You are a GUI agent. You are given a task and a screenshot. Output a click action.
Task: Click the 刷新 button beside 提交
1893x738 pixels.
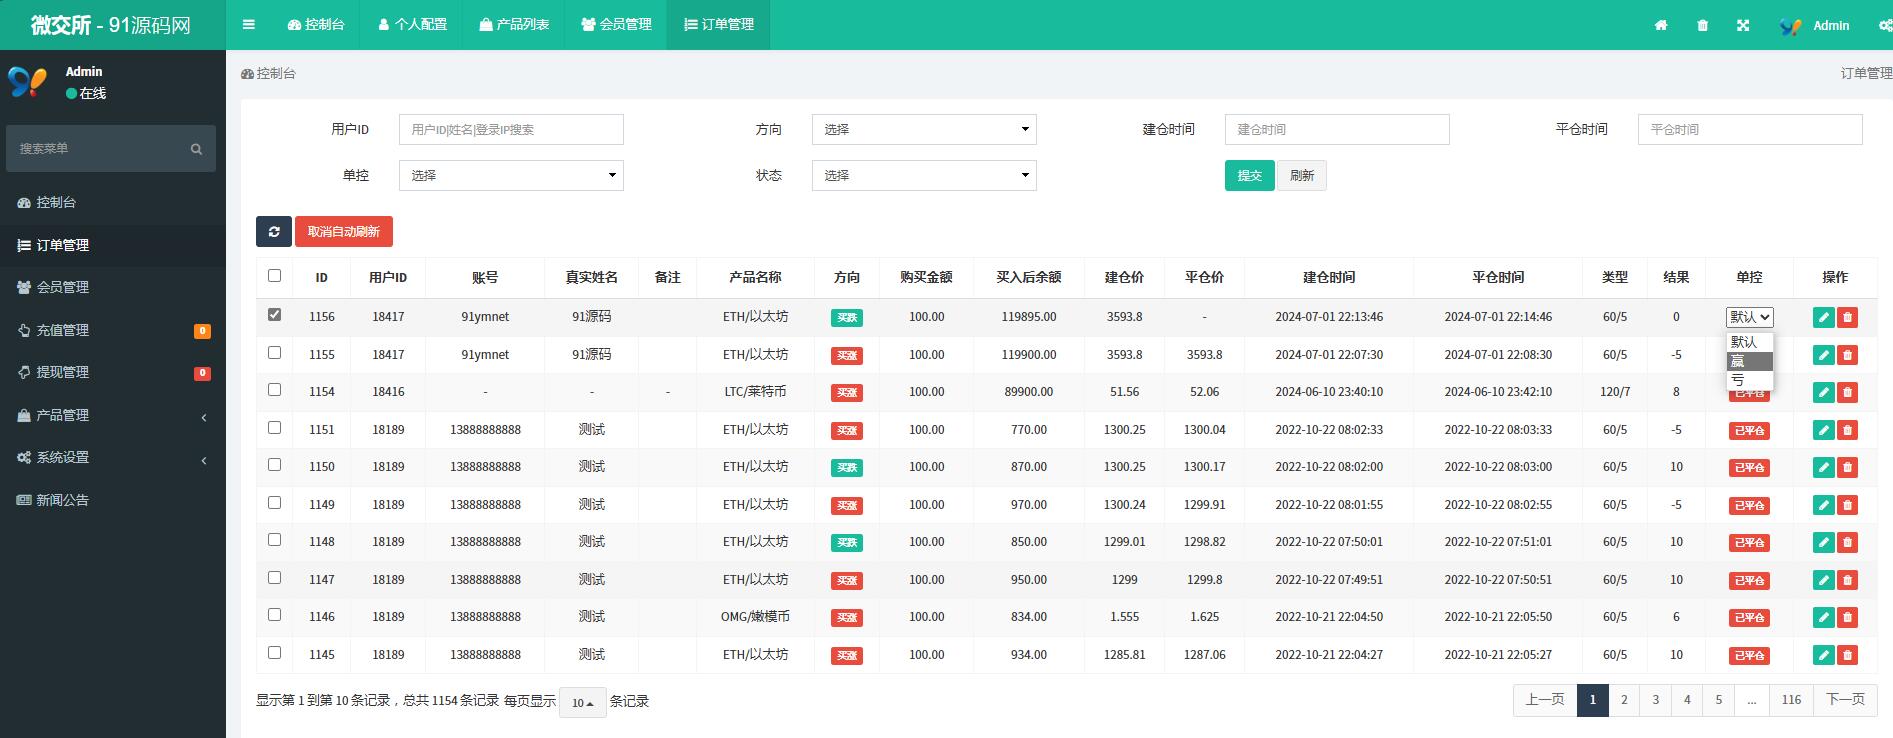[x=1301, y=175]
